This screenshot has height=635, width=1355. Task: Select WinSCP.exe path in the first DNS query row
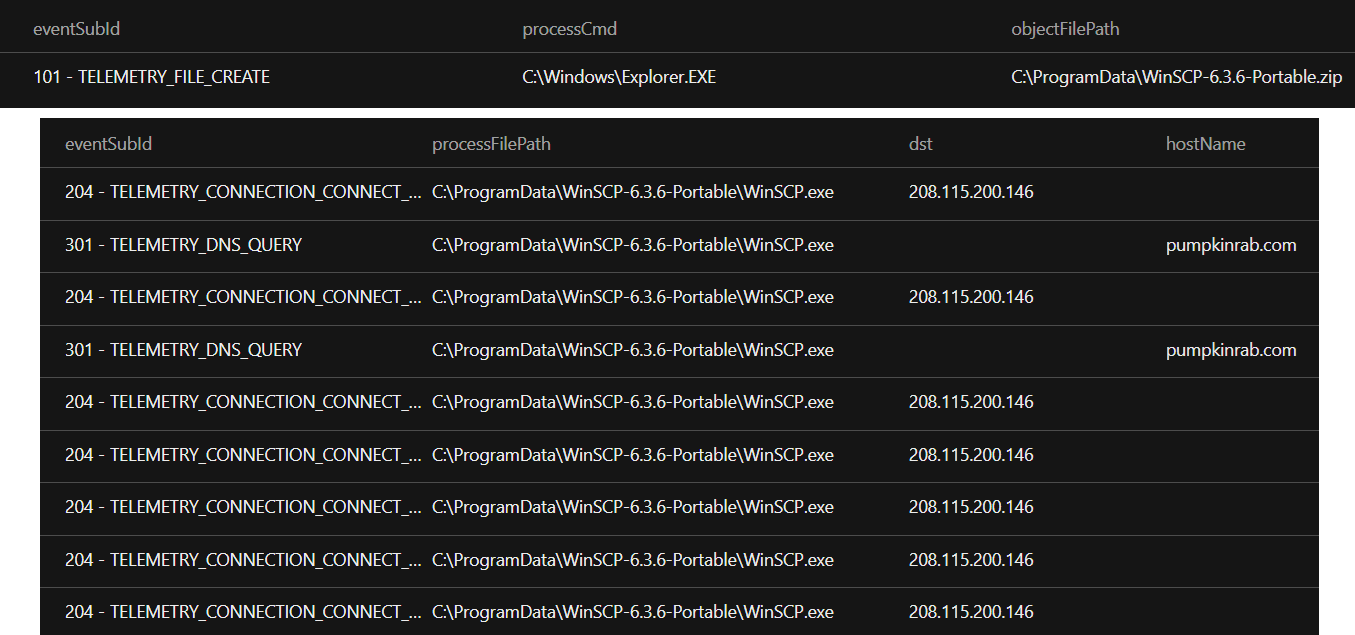coord(633,245)
